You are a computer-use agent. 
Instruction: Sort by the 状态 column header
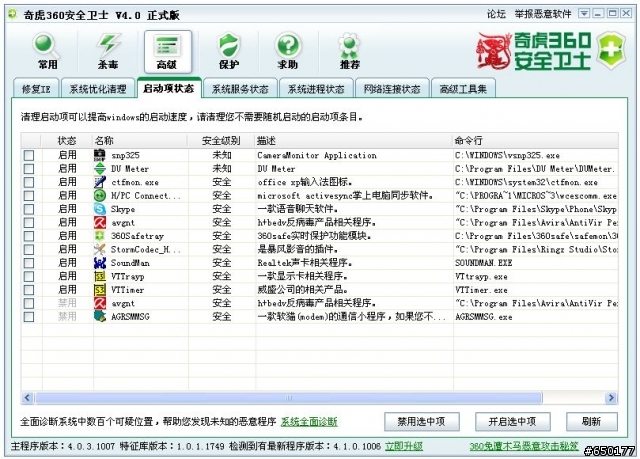pyautogui.click(x=67, y=141)
